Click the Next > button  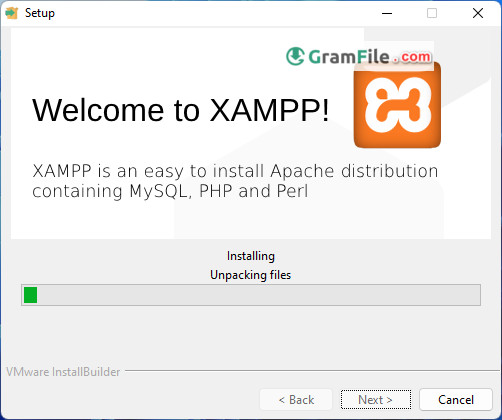(376, 399)
